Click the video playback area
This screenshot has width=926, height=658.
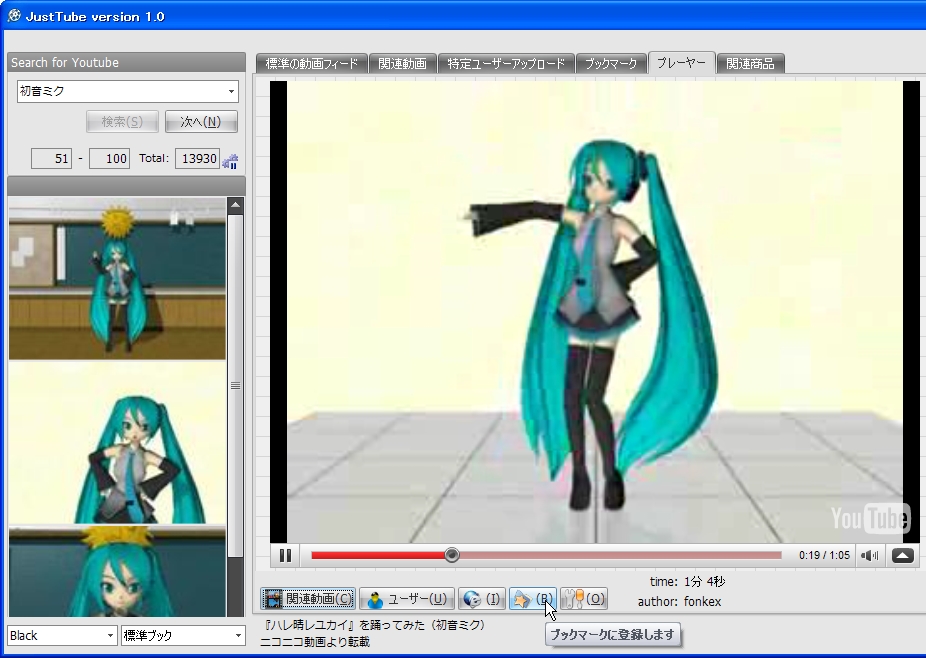595,312
